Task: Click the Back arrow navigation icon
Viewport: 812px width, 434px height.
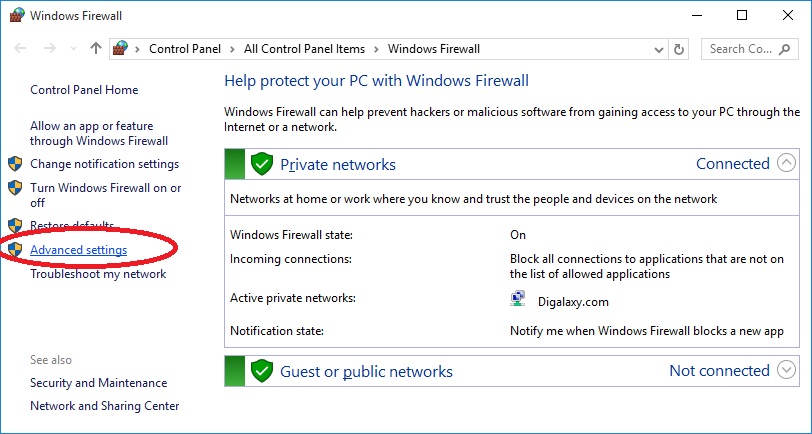Action: [x=21, y=48]
